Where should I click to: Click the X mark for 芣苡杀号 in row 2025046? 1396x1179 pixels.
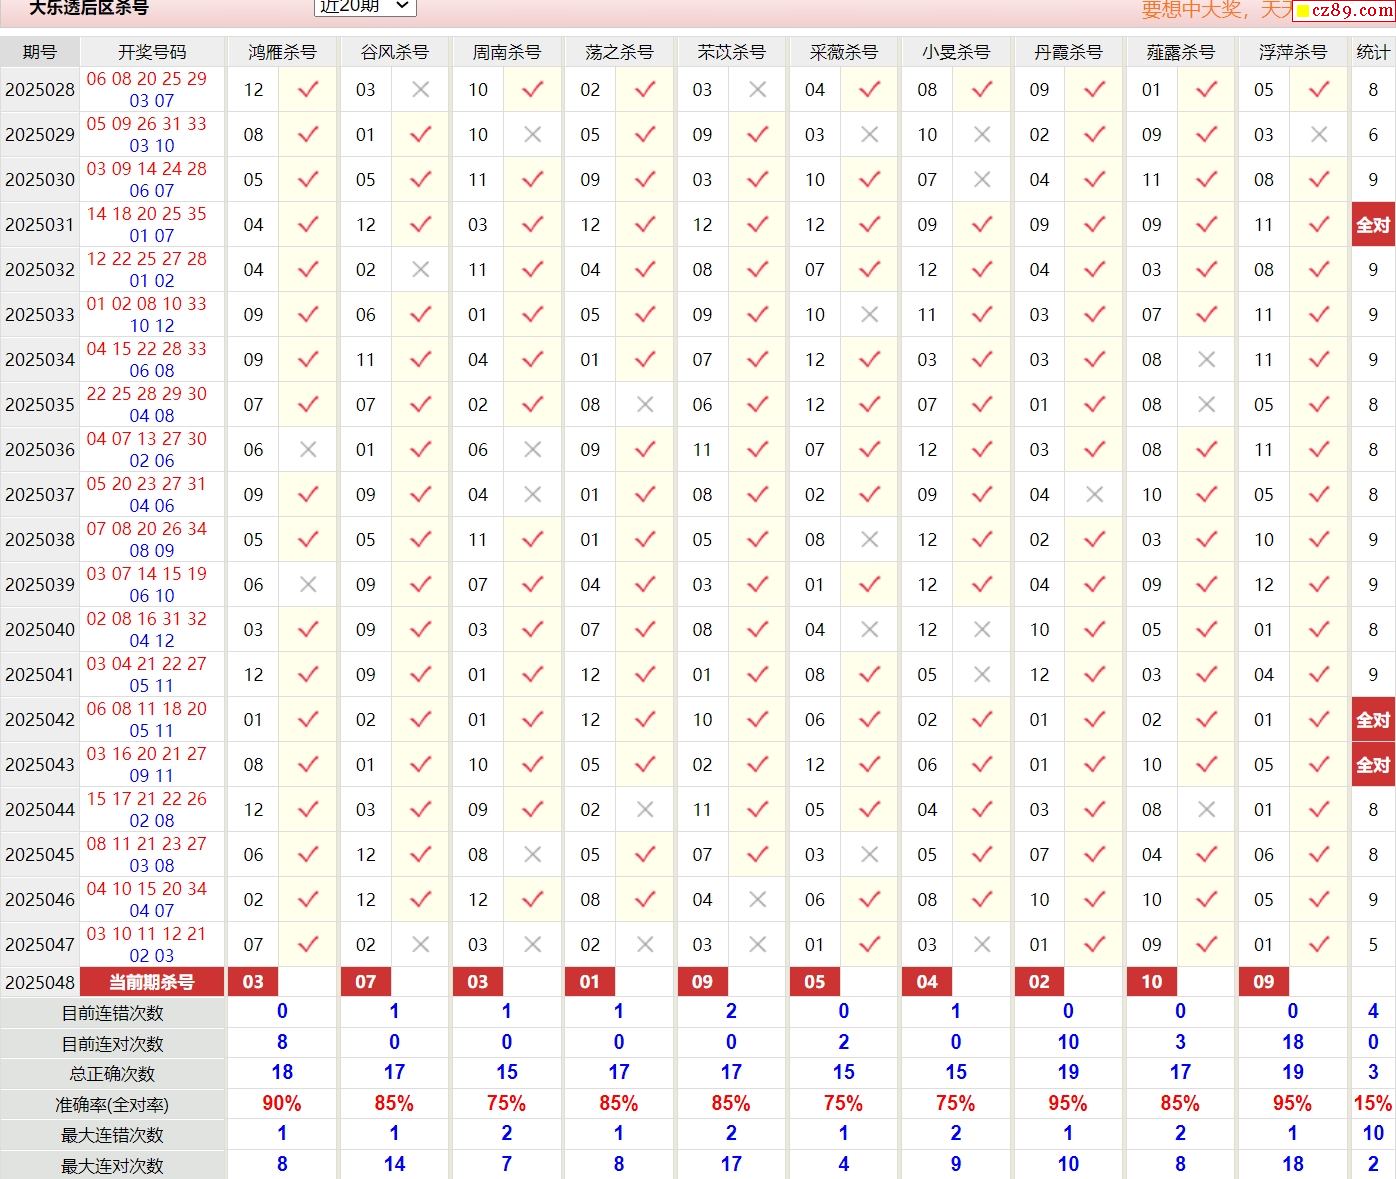757,899
